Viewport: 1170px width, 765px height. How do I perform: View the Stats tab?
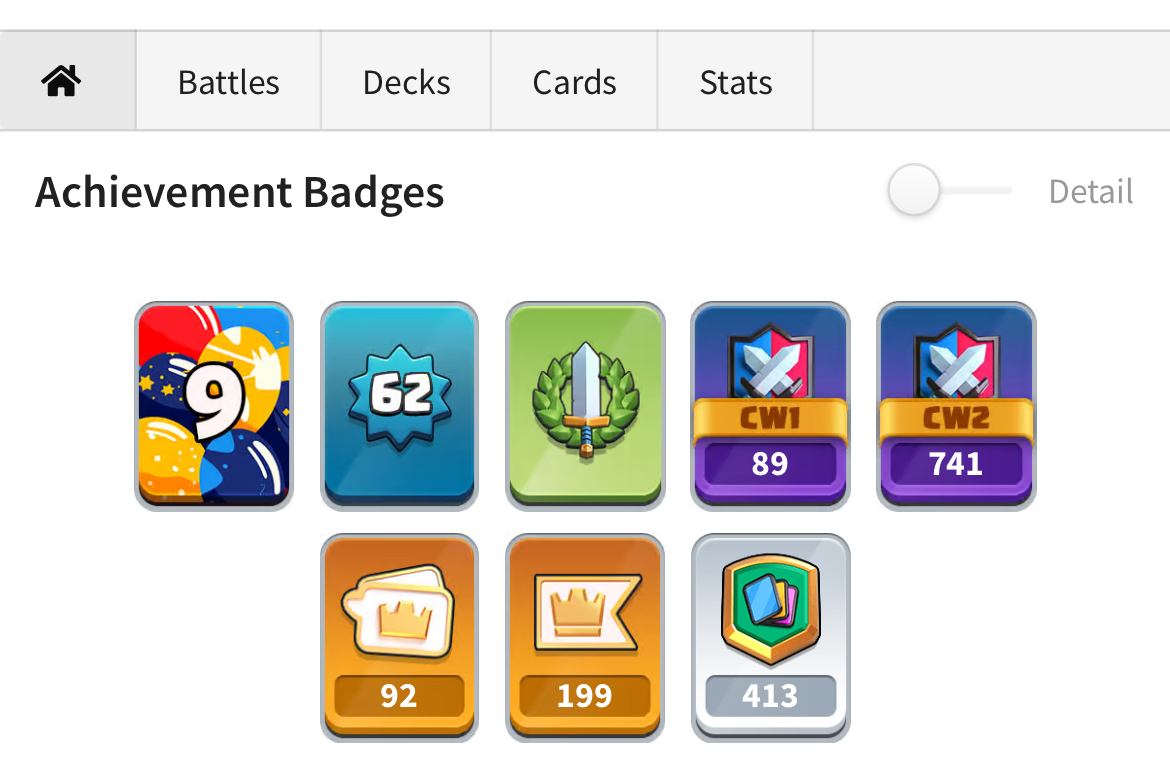pos(735,81)
